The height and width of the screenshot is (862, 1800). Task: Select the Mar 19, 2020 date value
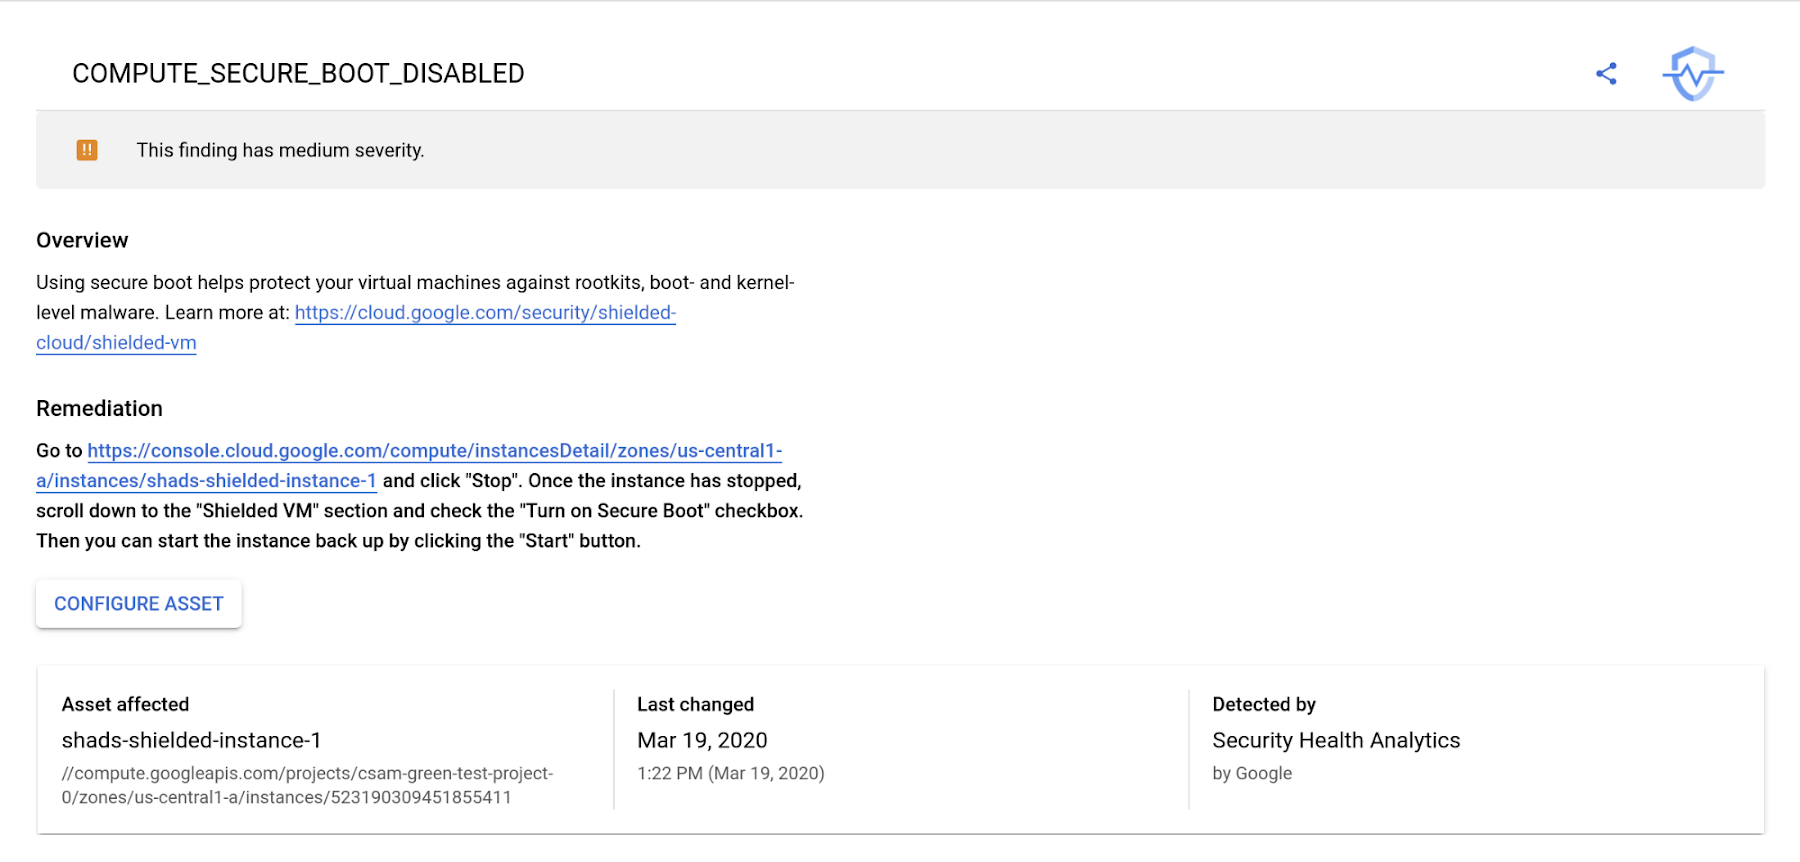(701, 740)
